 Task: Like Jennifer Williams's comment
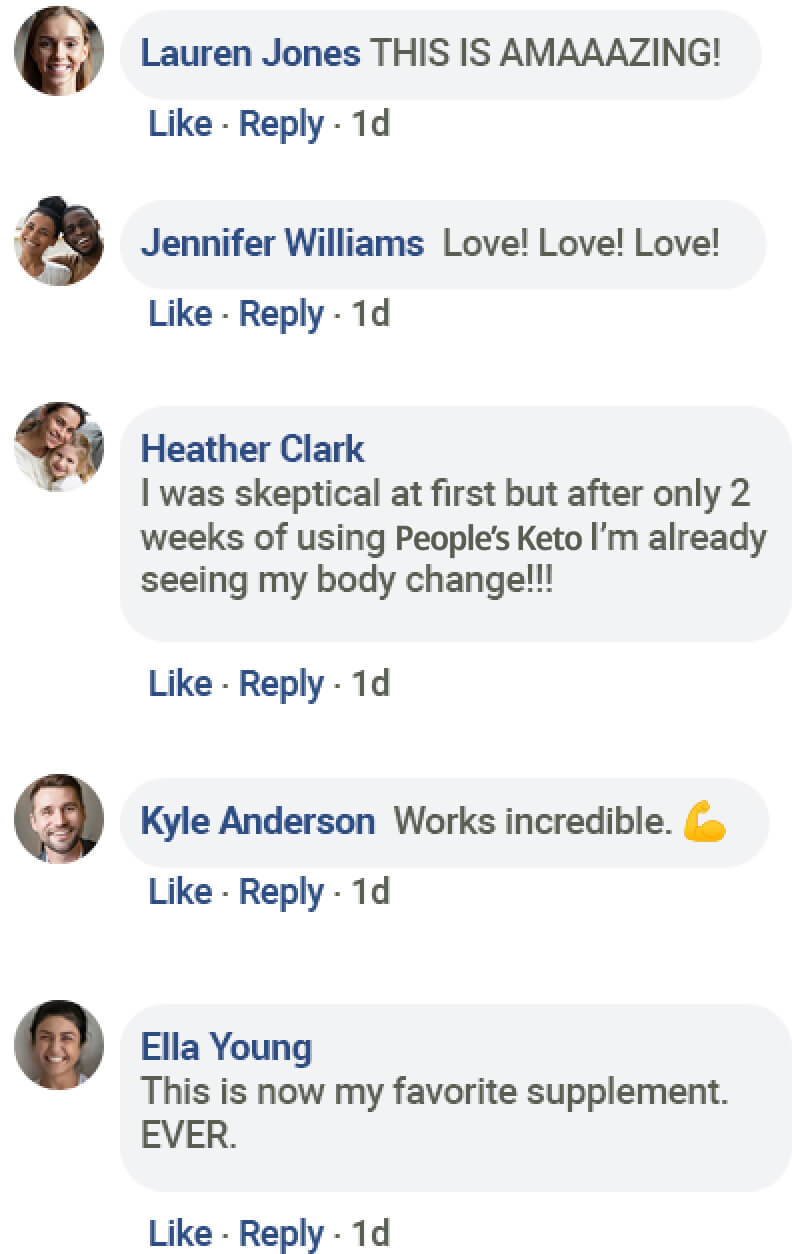[180, 314]
